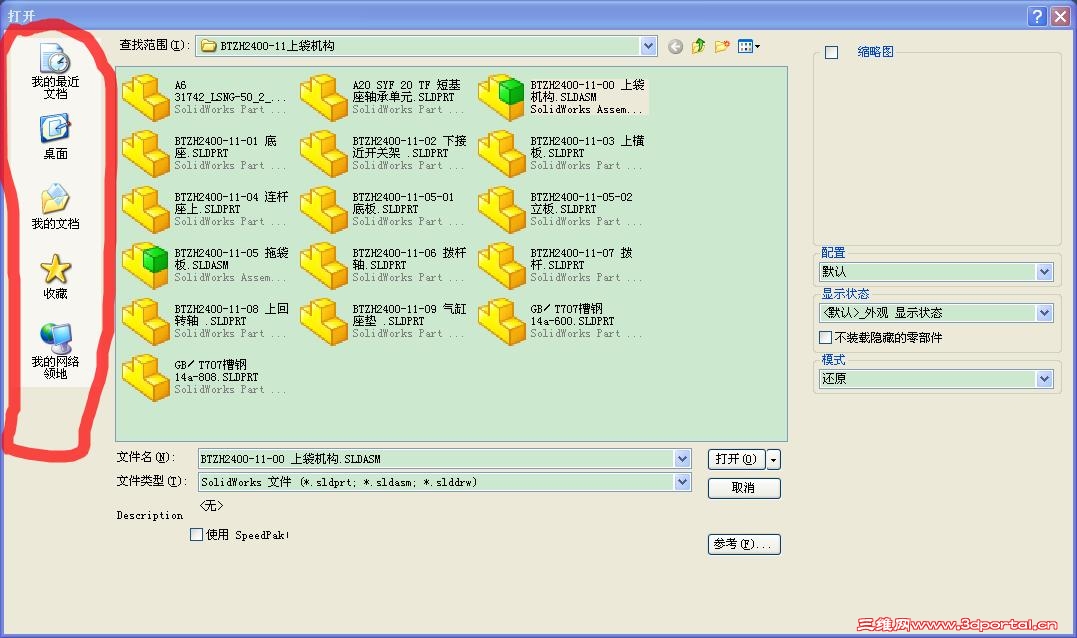This screenshot has height=638, width=1077.
Task: Select BTZH2400-11-02 part file
Action: click(x=383, y=153)
